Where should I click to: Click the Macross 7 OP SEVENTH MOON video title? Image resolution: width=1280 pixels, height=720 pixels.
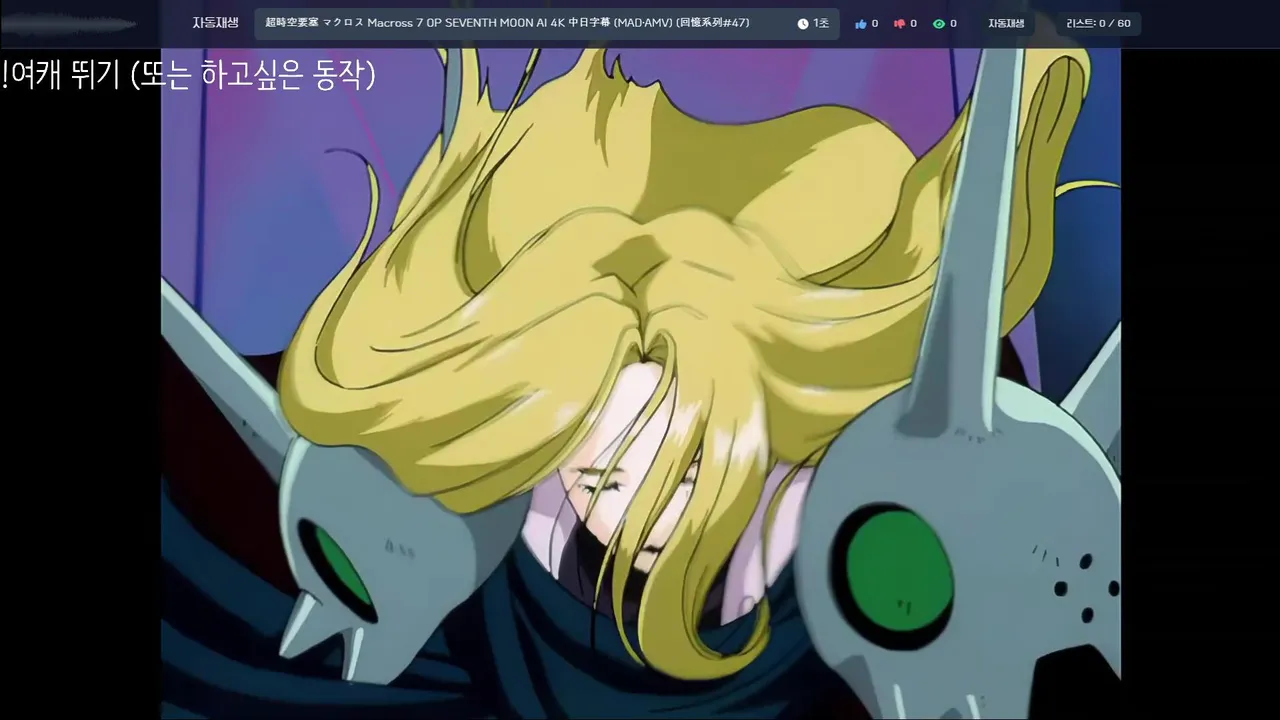(507, 23)
